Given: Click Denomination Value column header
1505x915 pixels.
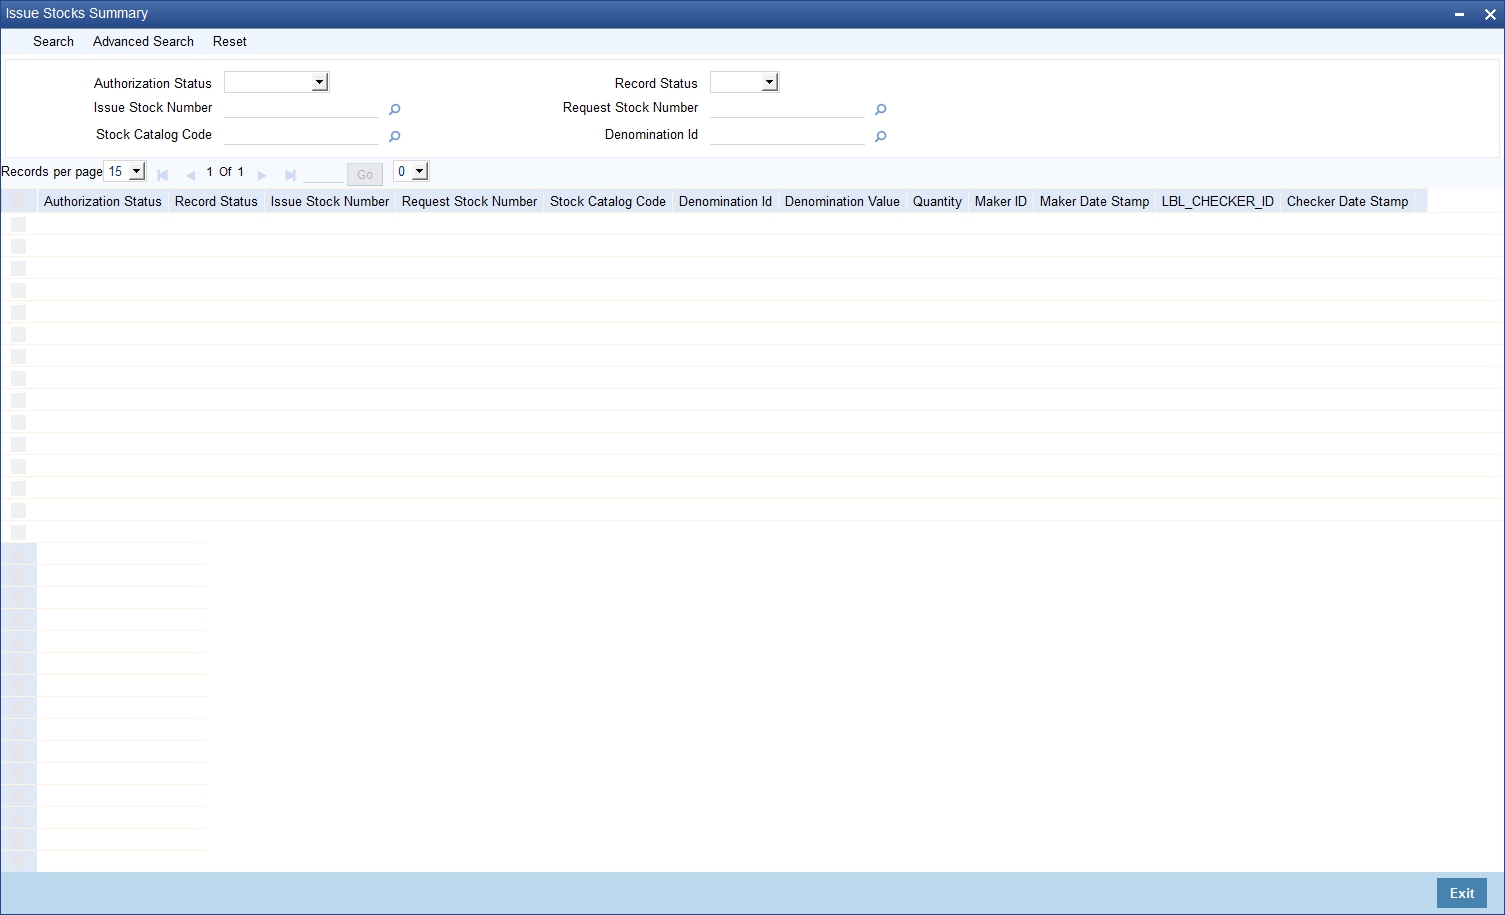Looking at the screenshot, I should click(x=842, y=201).
